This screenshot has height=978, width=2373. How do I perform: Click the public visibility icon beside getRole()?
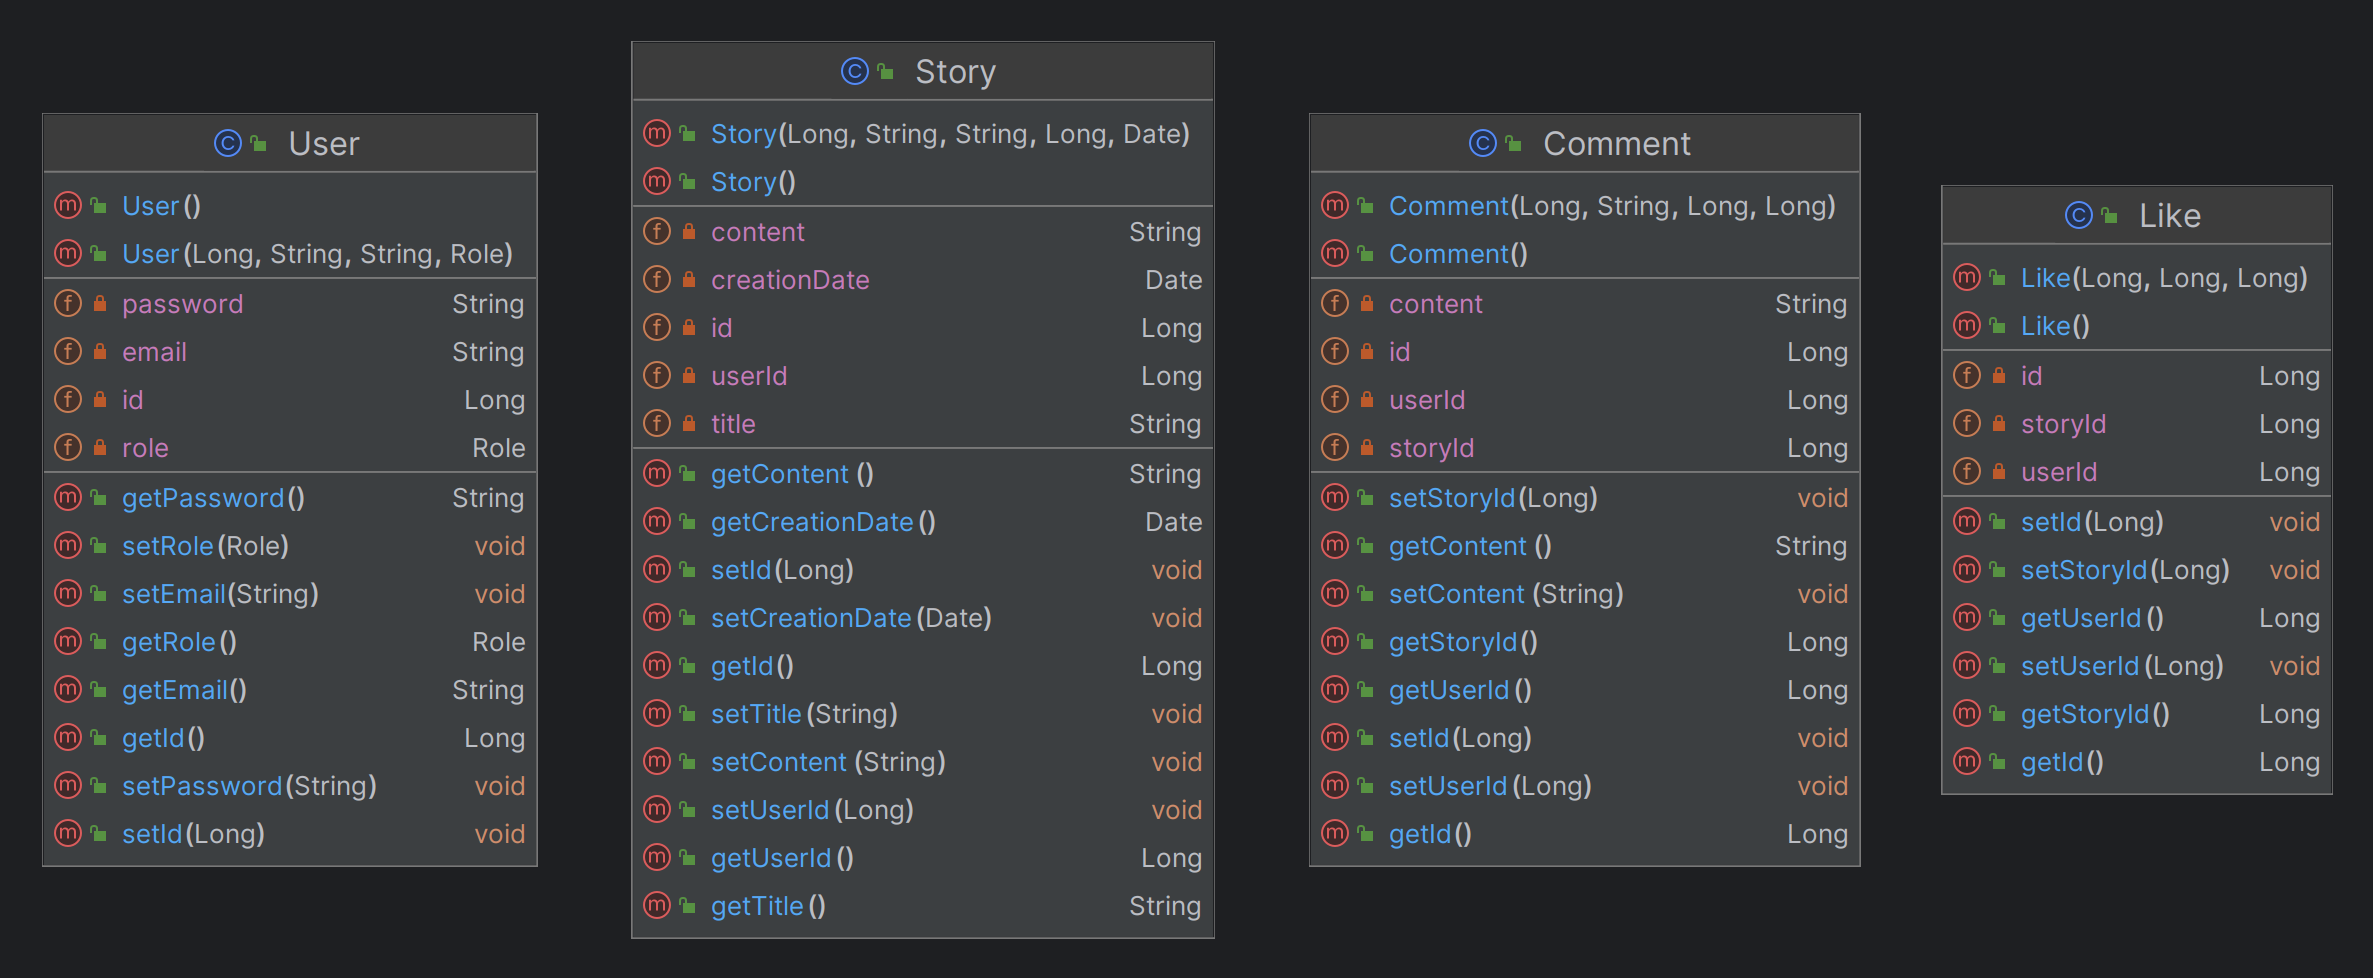[99, 642]
